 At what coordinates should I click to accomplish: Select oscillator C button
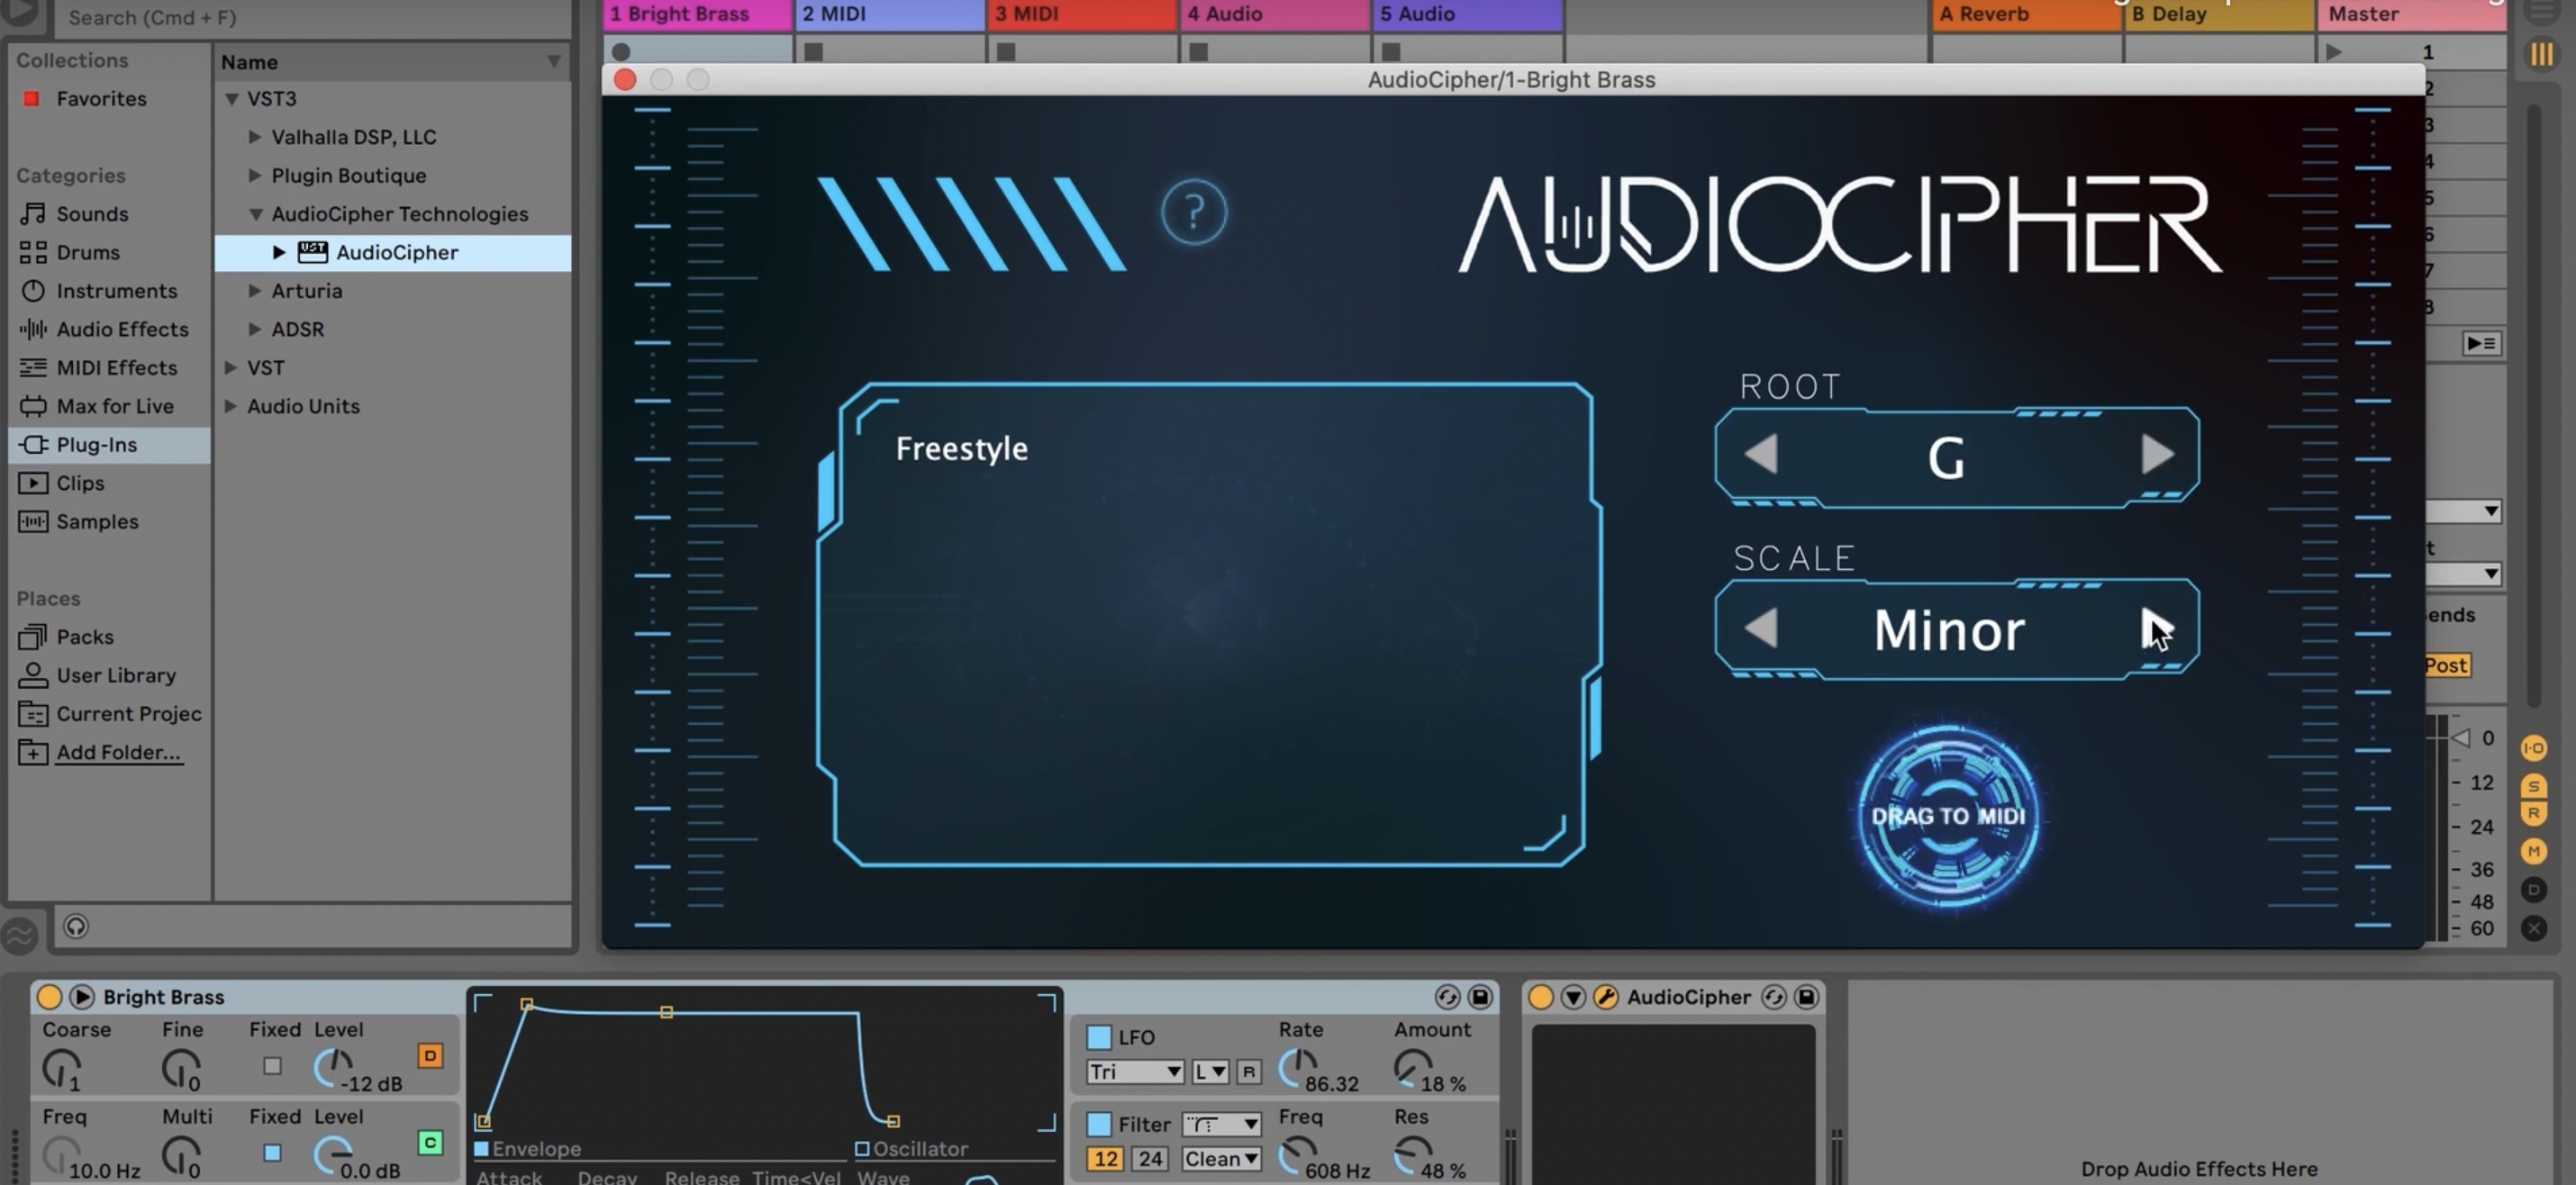click(430, 1143)
